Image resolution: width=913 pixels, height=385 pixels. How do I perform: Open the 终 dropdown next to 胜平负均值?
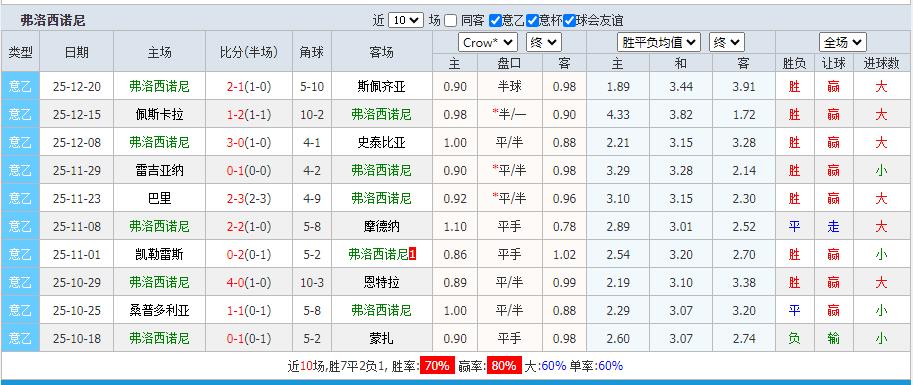pyautogui.click(x=727, y=43)
